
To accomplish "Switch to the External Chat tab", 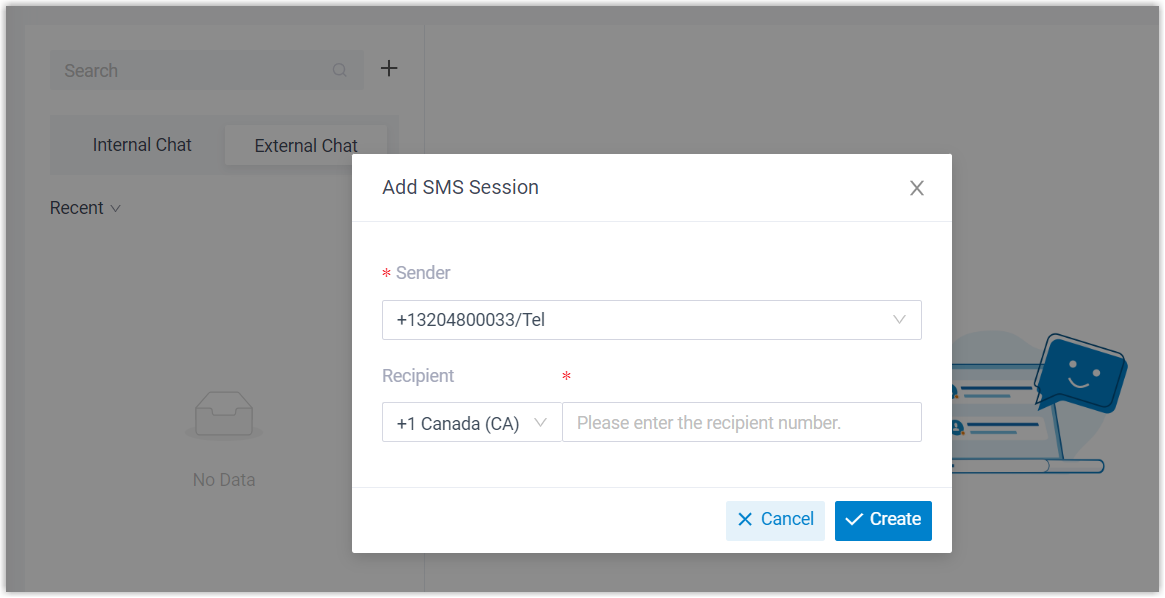I will 305,146.
